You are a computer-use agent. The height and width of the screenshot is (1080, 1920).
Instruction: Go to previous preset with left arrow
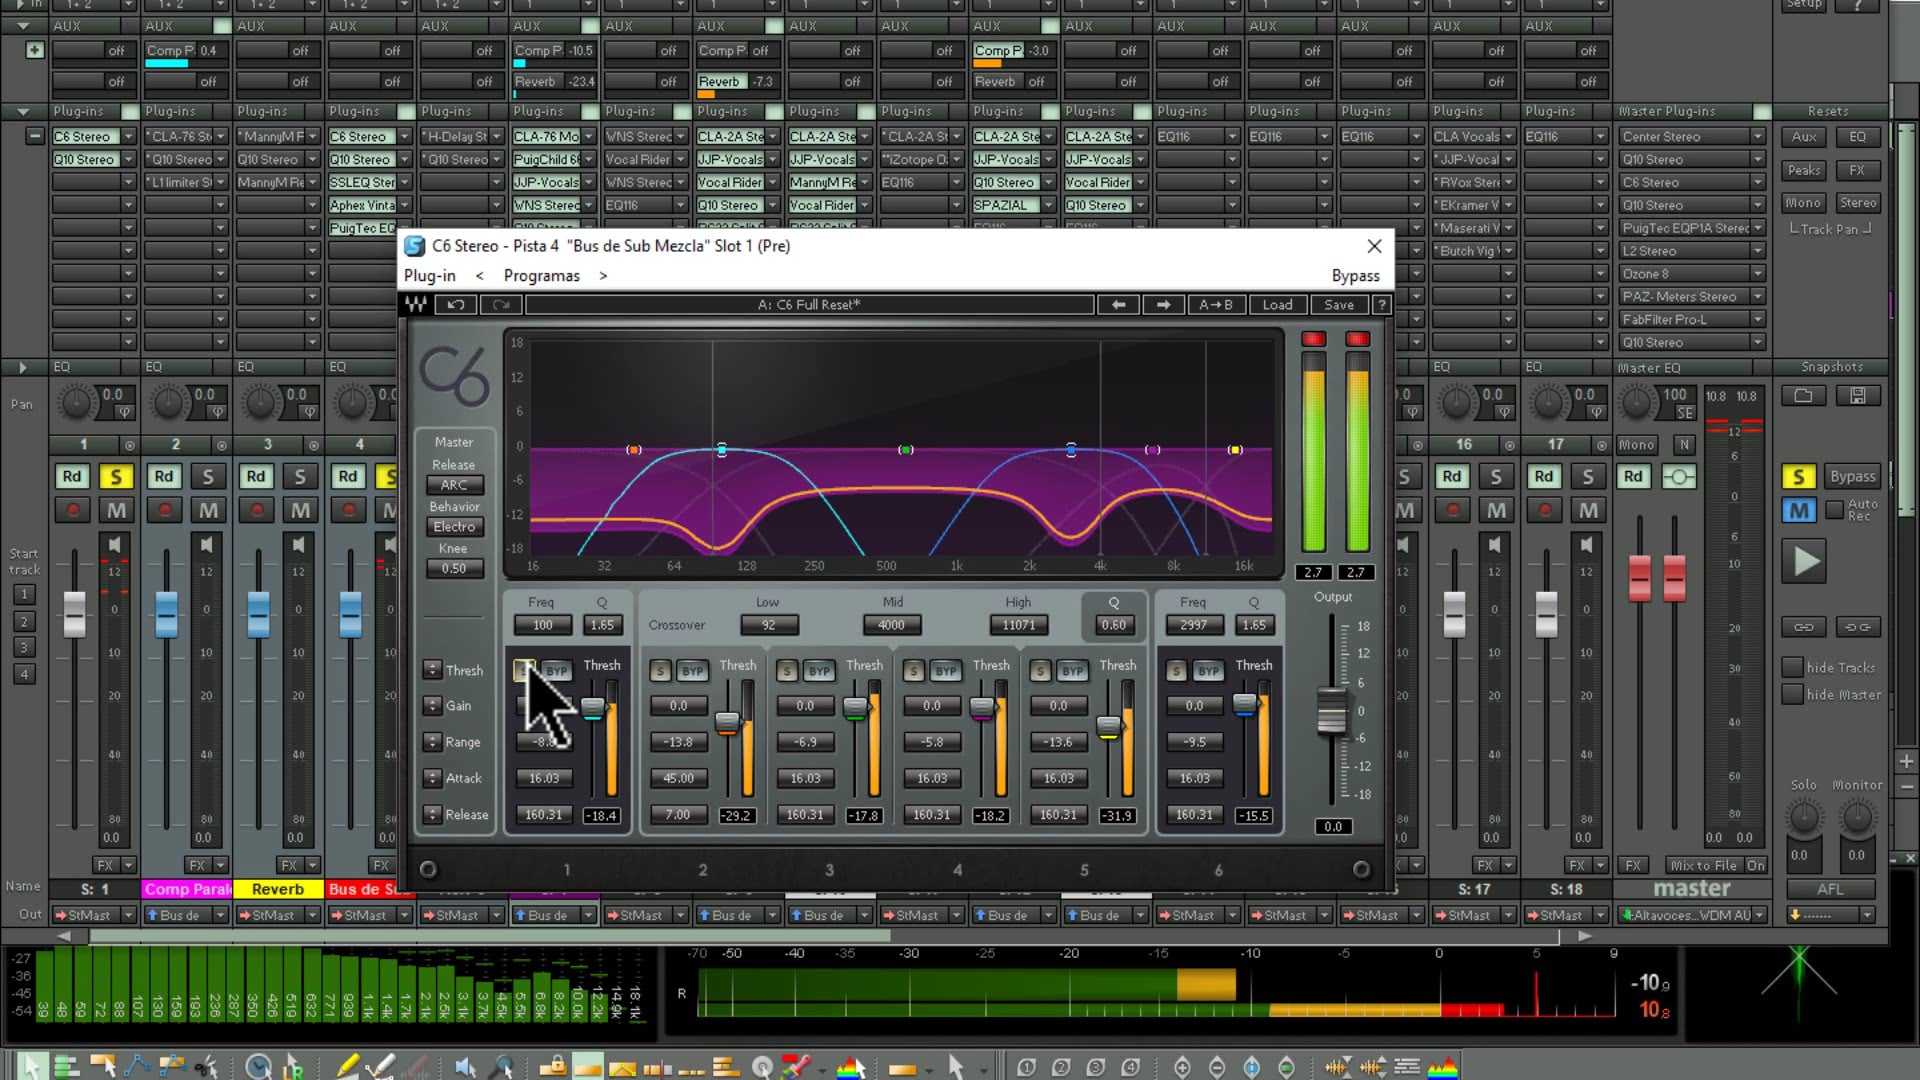pyautogui.click(x=1118, y=305)
